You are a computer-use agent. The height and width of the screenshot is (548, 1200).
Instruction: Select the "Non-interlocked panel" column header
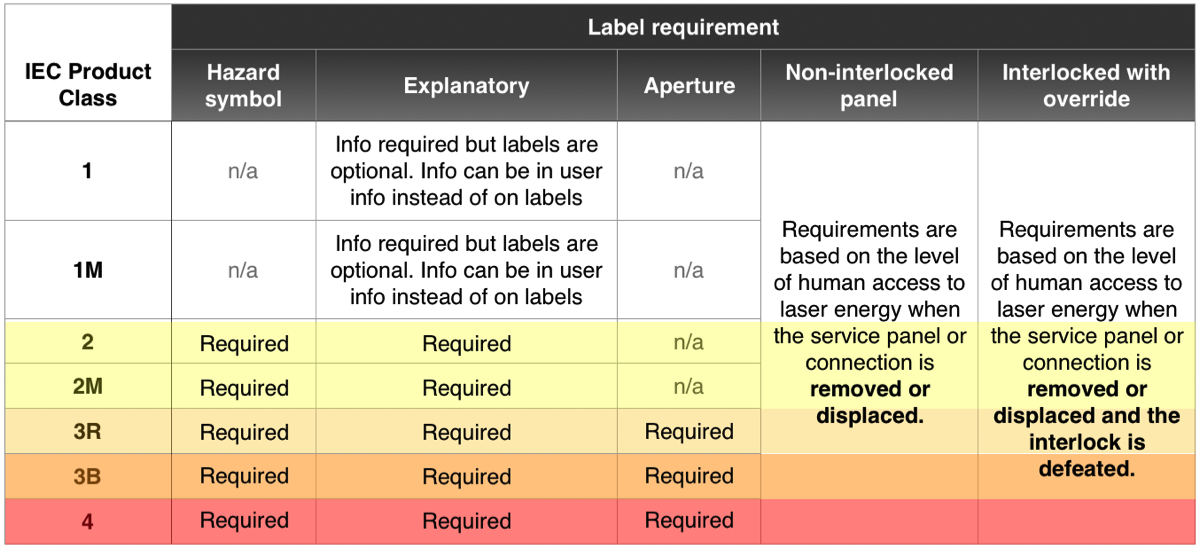pyautogui.click(x=869, y=86)
